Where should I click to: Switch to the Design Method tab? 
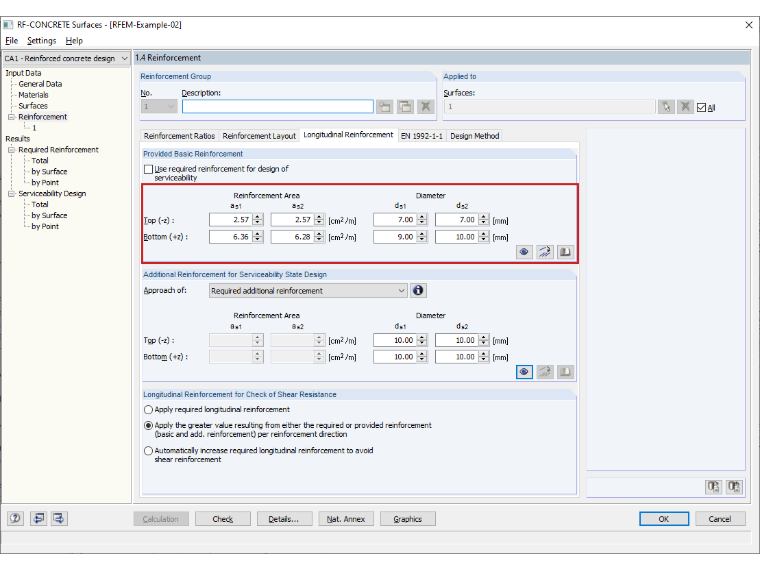coord(475,136)
